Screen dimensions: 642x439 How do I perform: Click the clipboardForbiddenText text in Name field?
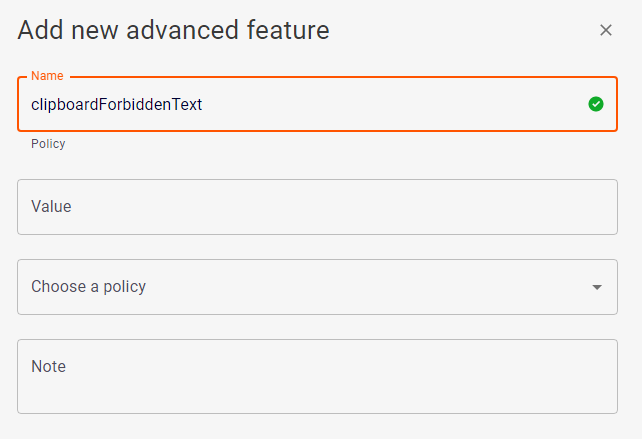click(117, 104)
